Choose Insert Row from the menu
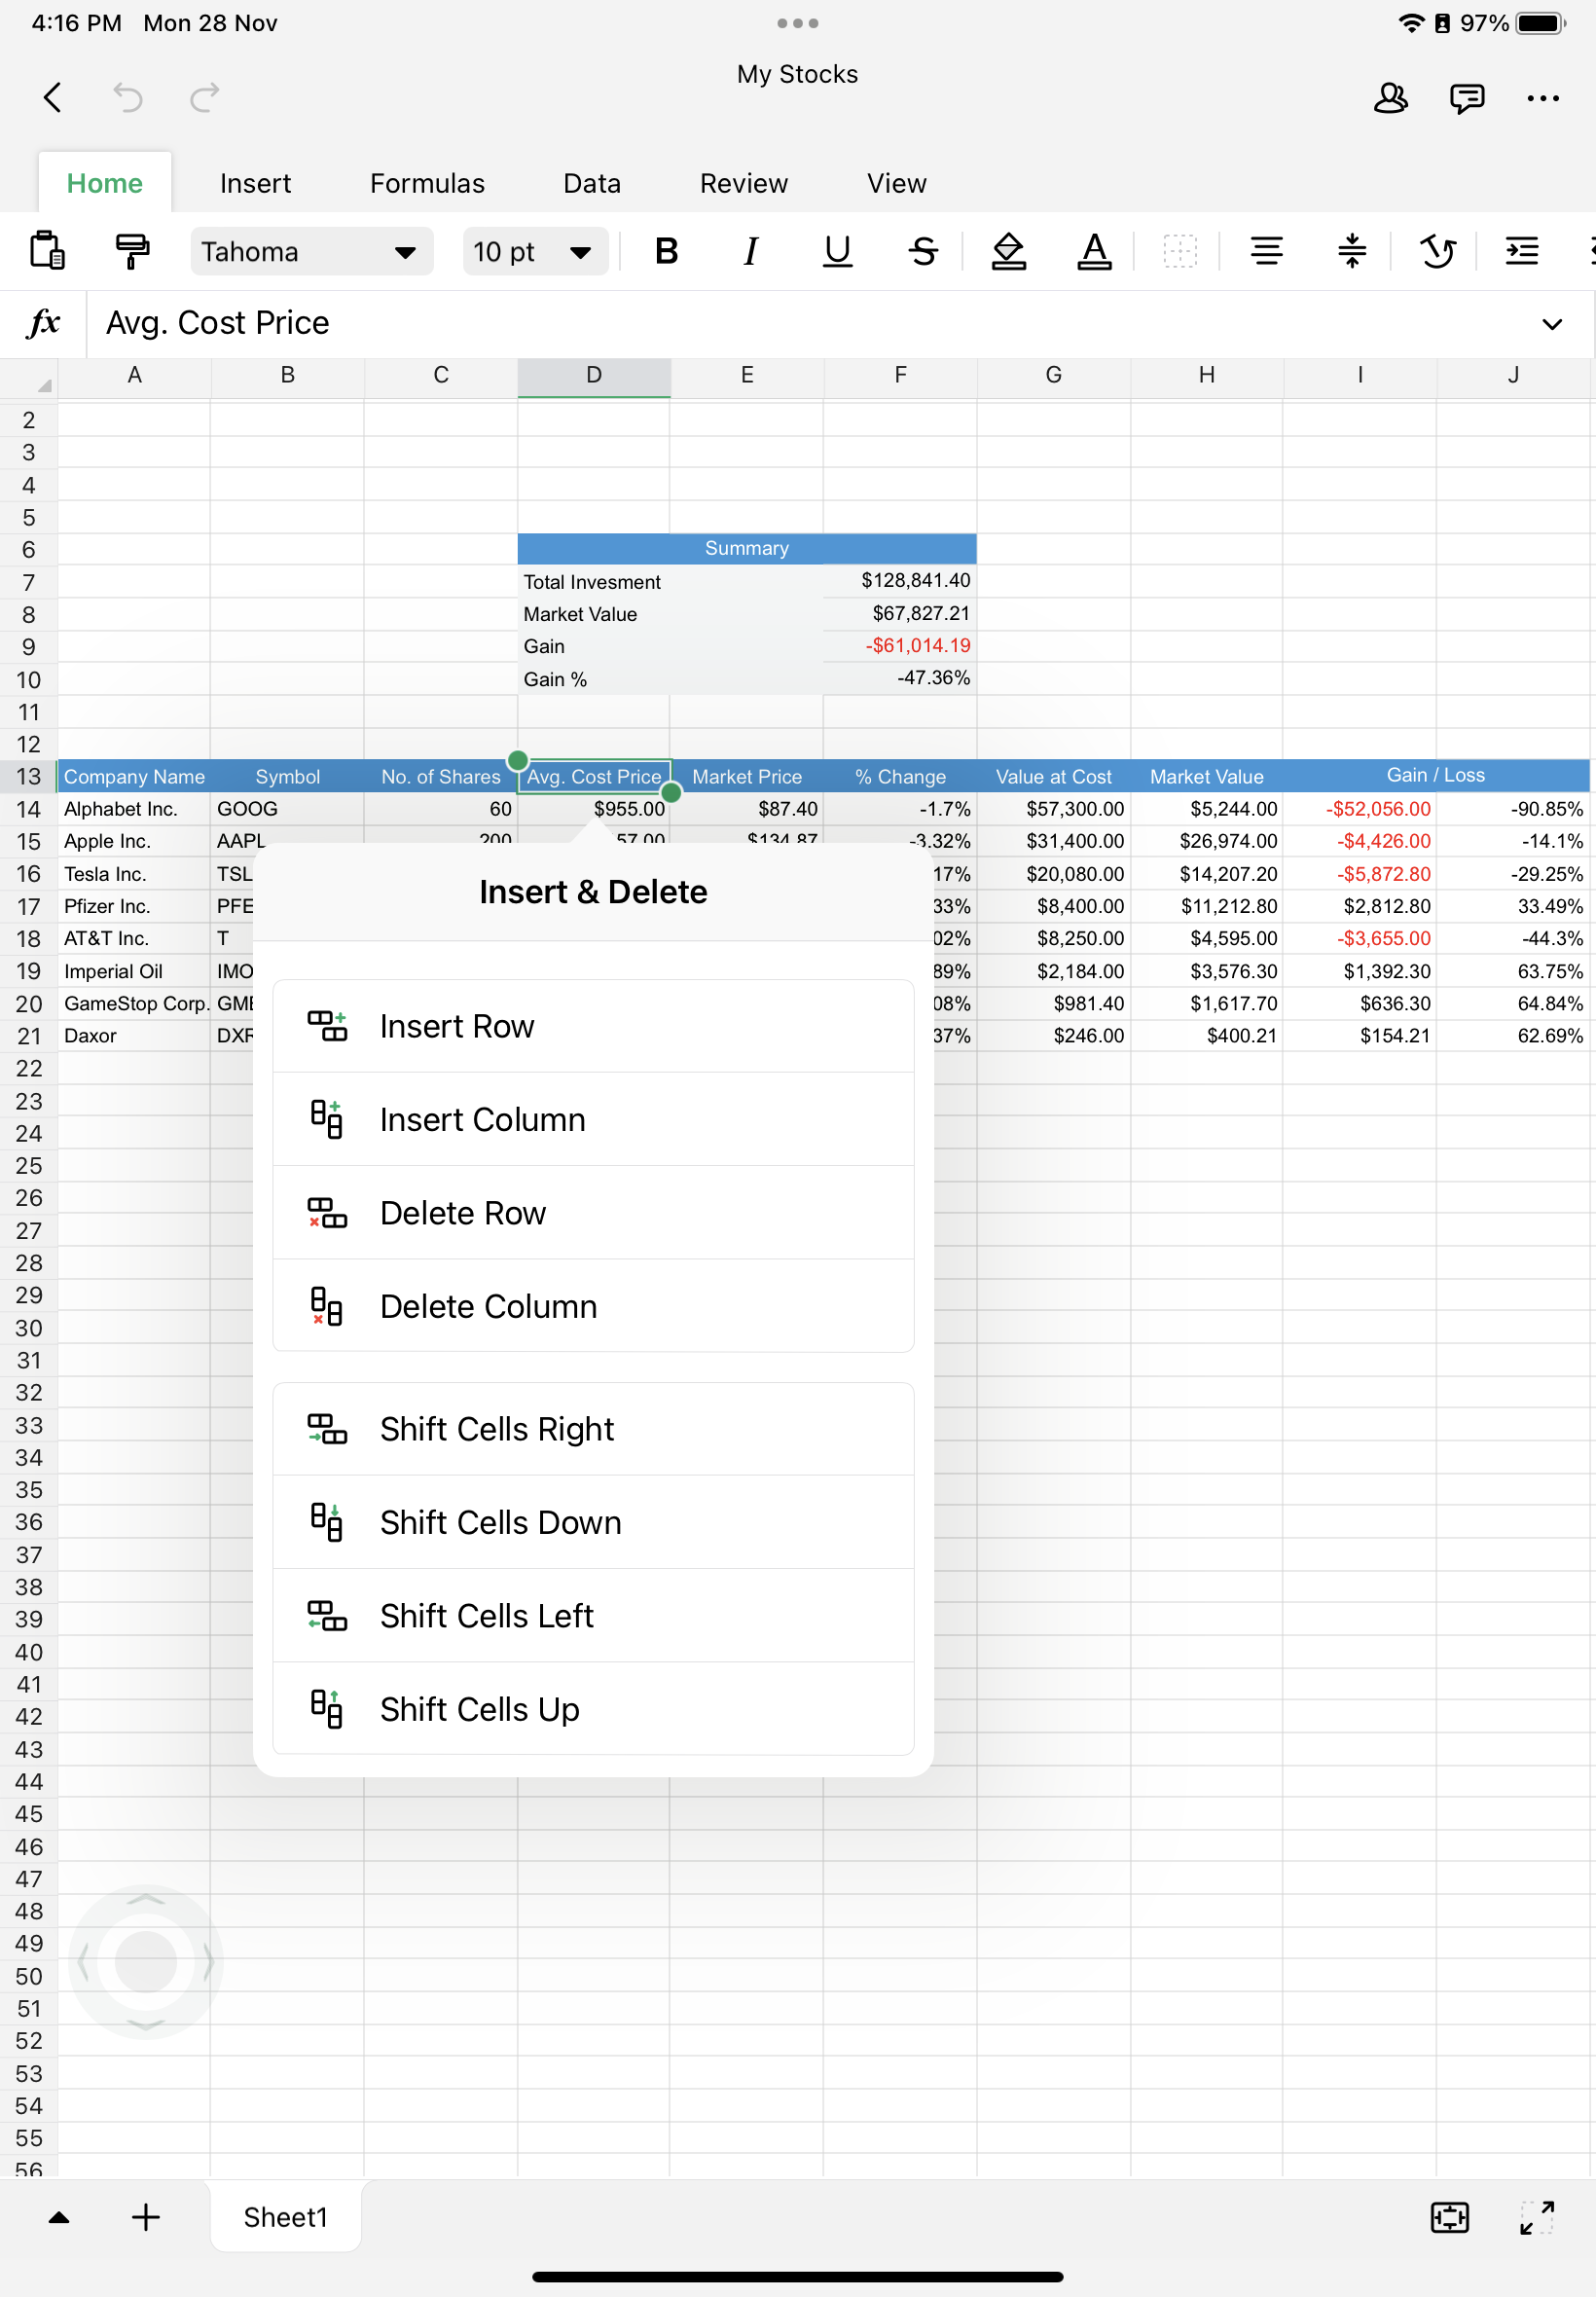Screen dimensions: 1596x2297 593,1026
